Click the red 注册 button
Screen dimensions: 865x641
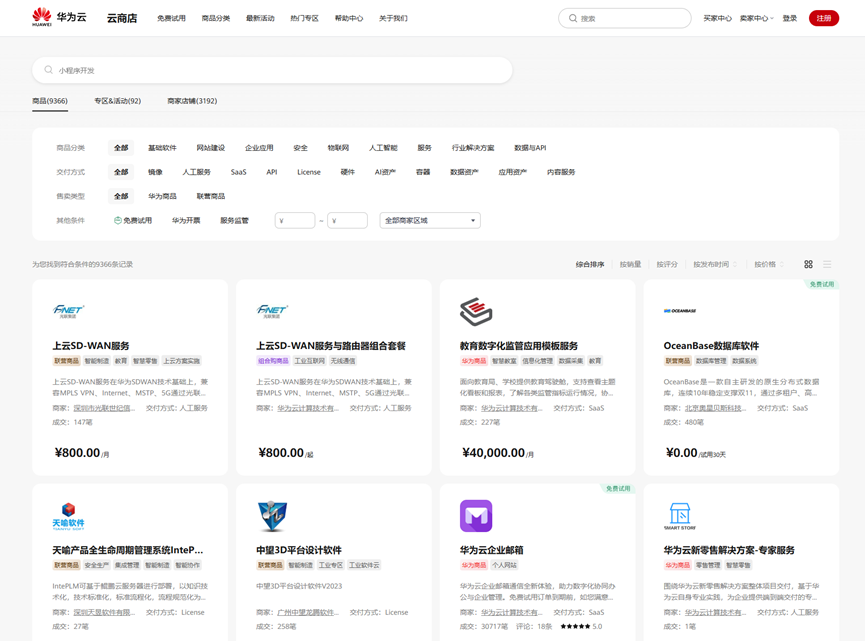pos(824,18)
